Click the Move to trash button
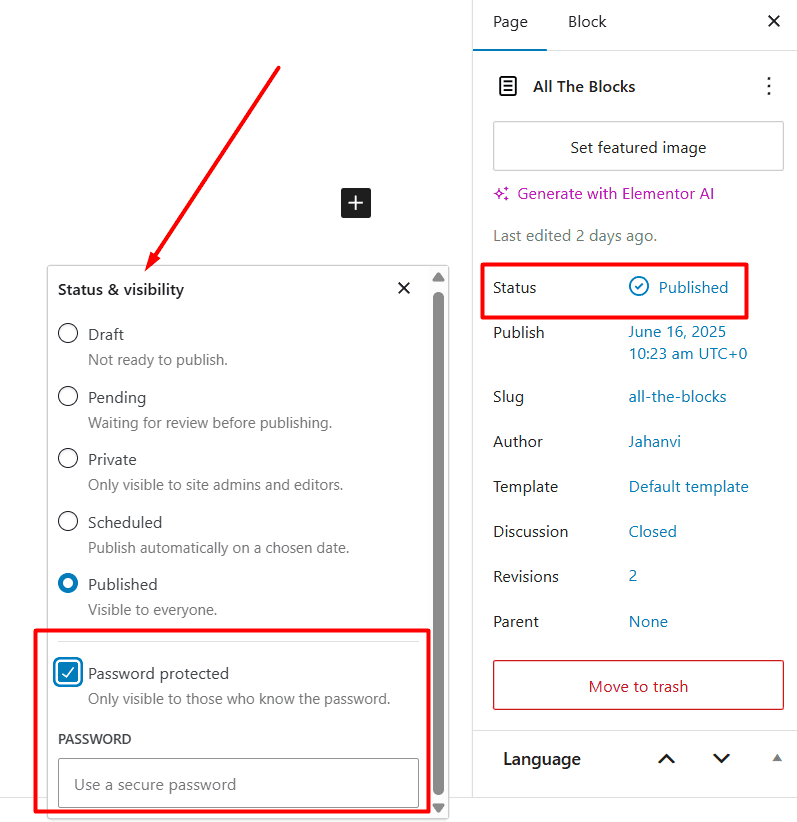Screen dimensions: 797x822 (638, 685)
